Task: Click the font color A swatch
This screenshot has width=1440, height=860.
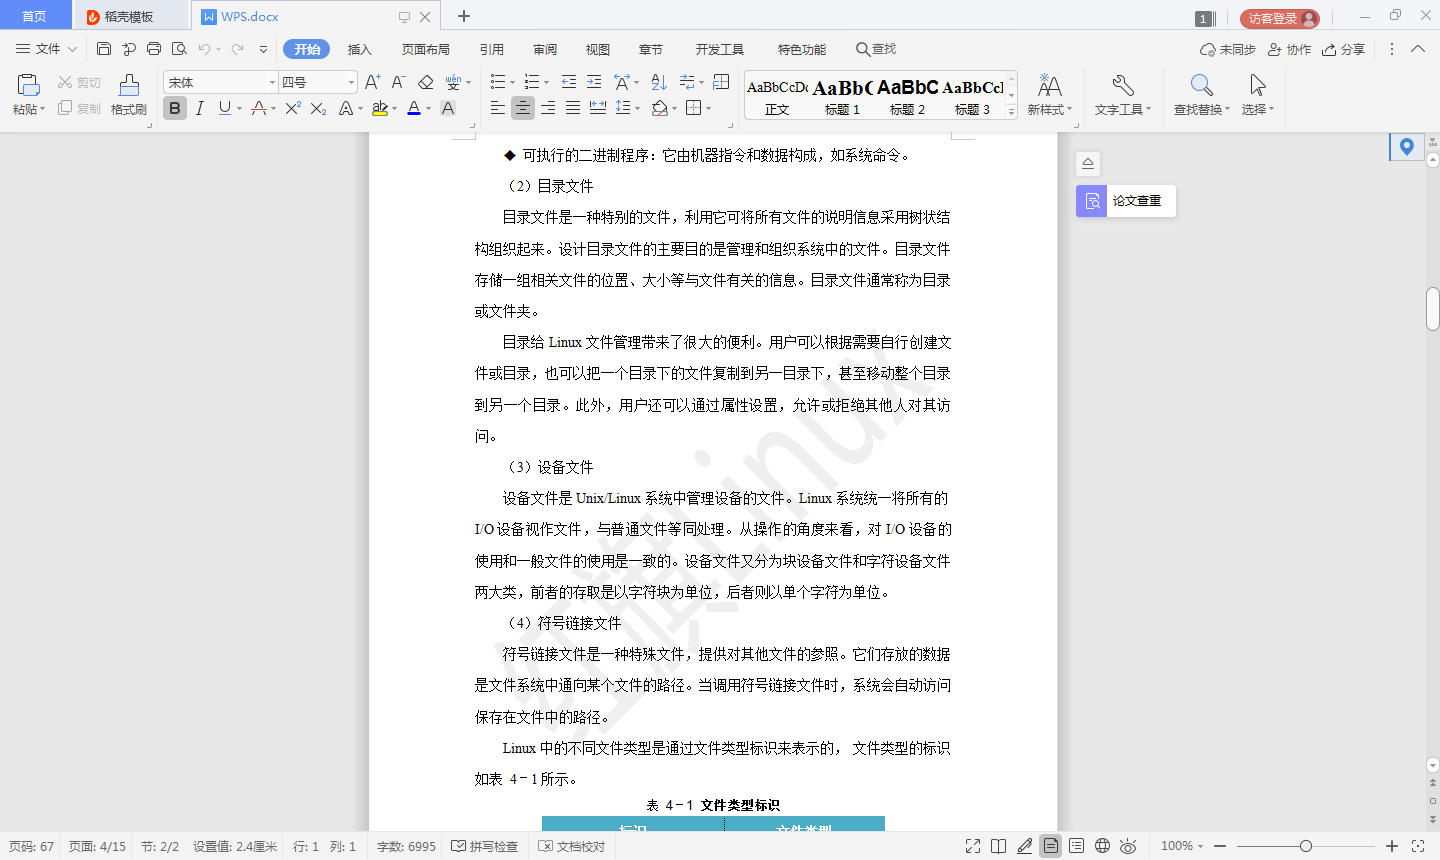Action: click(414, 108)
